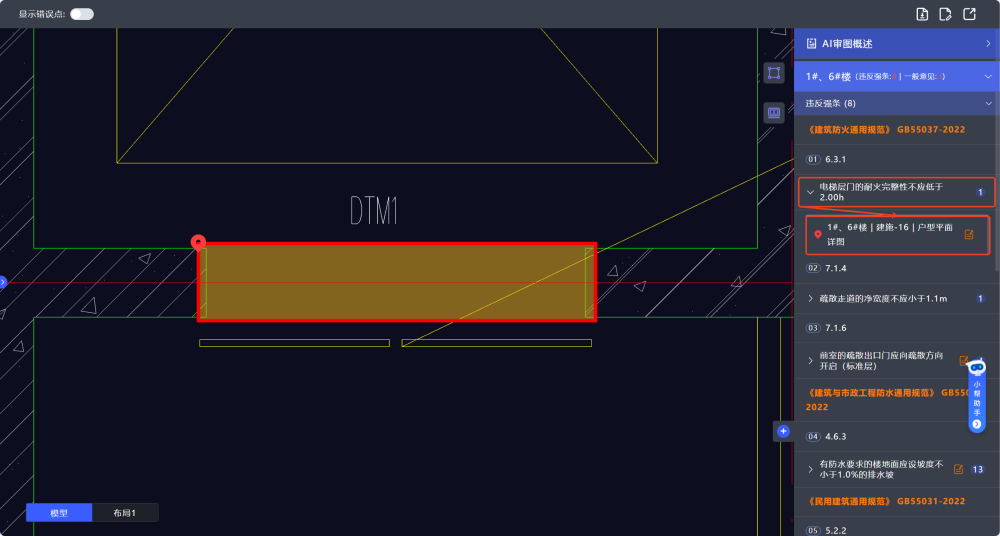Expand 疏散走道的净宽度不应小于1.1m item
Image resolution: width=1000 pixels, height=536 pixels.
click(811, 298)
